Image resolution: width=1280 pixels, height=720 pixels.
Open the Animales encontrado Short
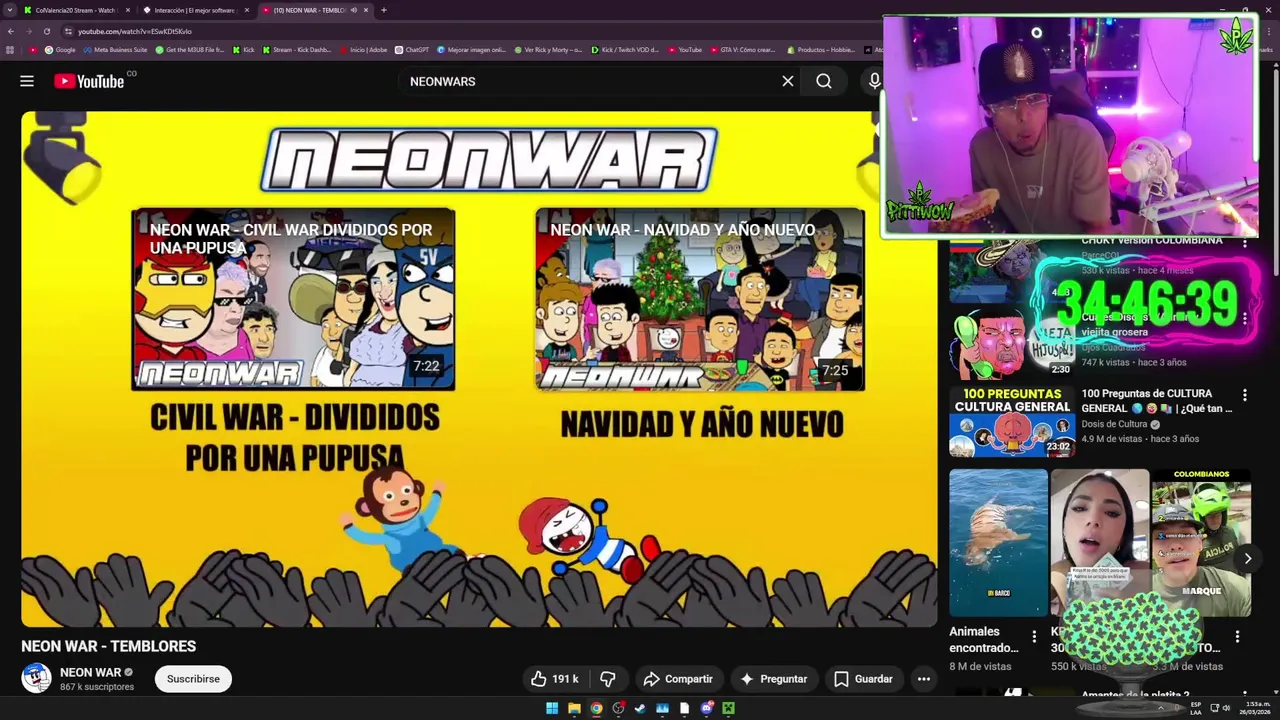(998, 543)
